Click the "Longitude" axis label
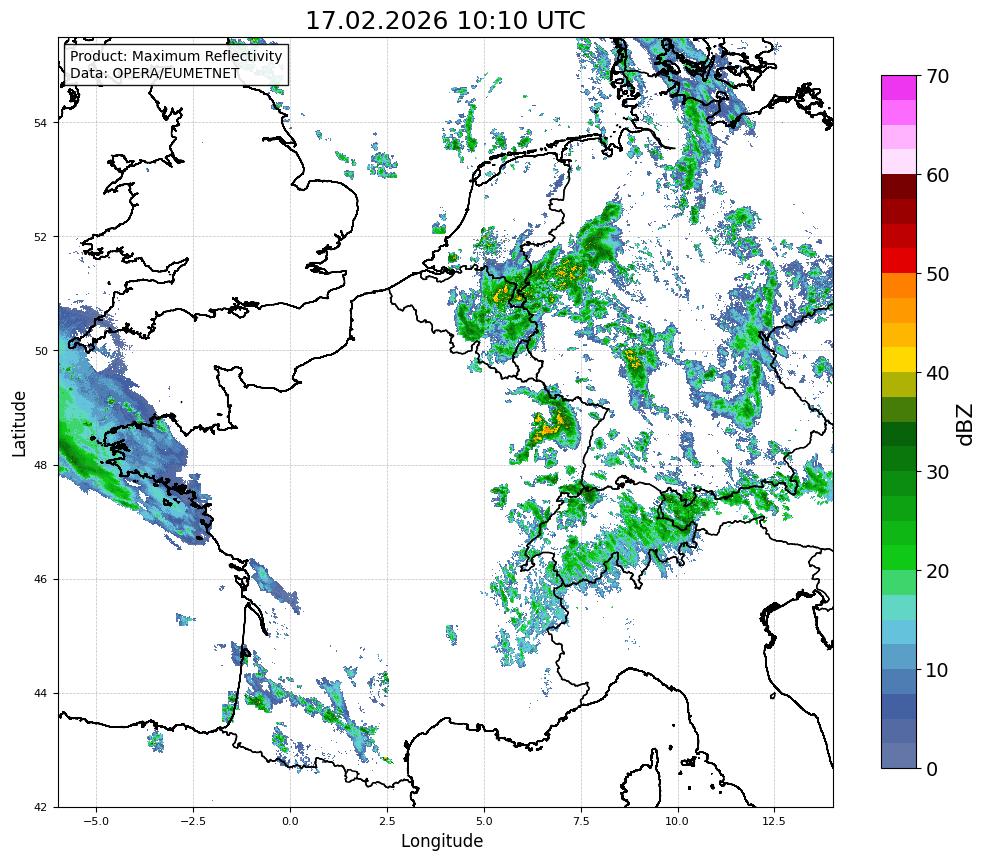Viewport: 985px width, 860px height. 442,841
